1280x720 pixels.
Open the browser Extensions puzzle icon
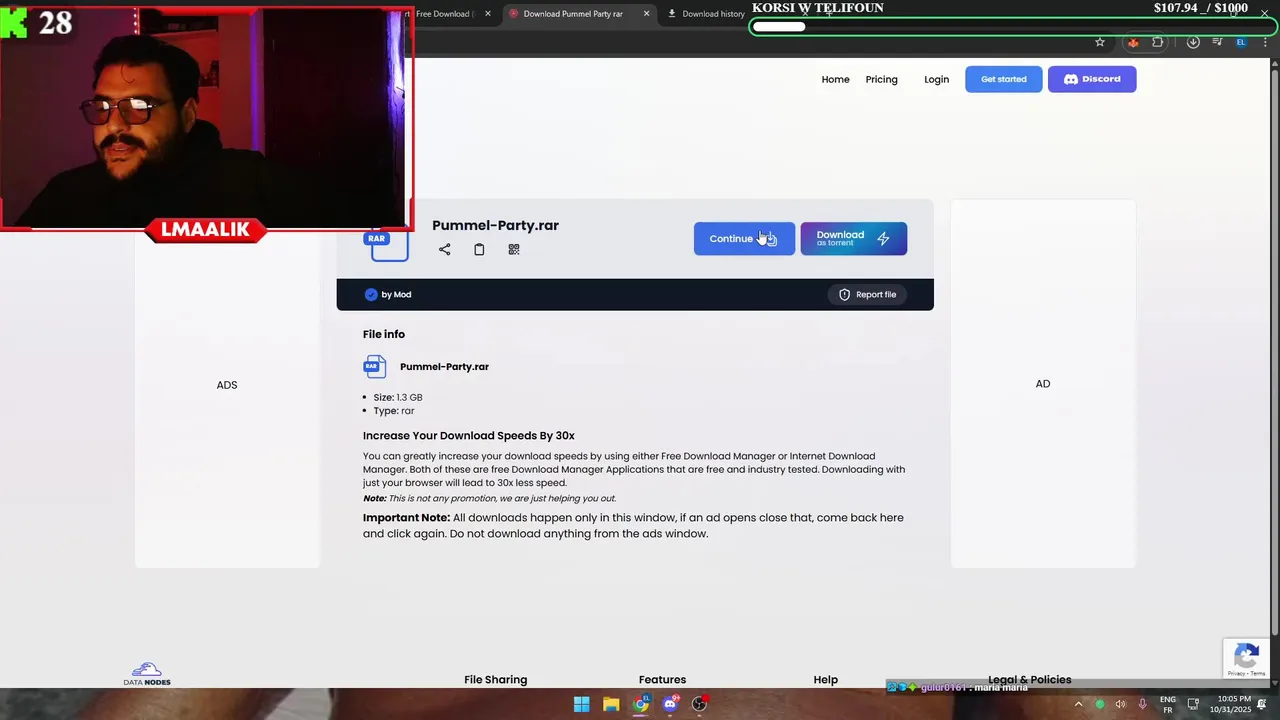pos(1158,42)
